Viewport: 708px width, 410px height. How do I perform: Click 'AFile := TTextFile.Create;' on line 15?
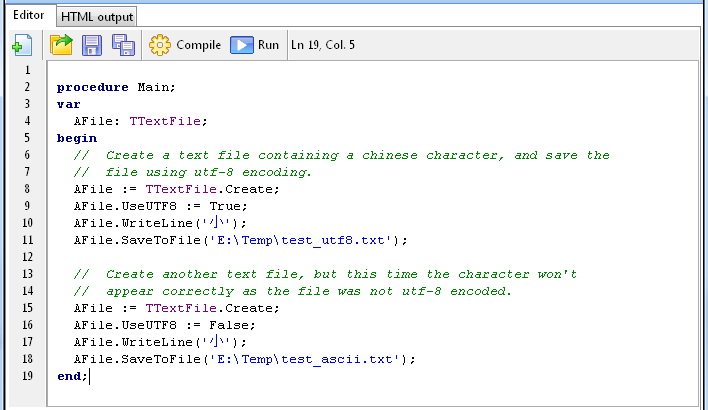(177, 308)
